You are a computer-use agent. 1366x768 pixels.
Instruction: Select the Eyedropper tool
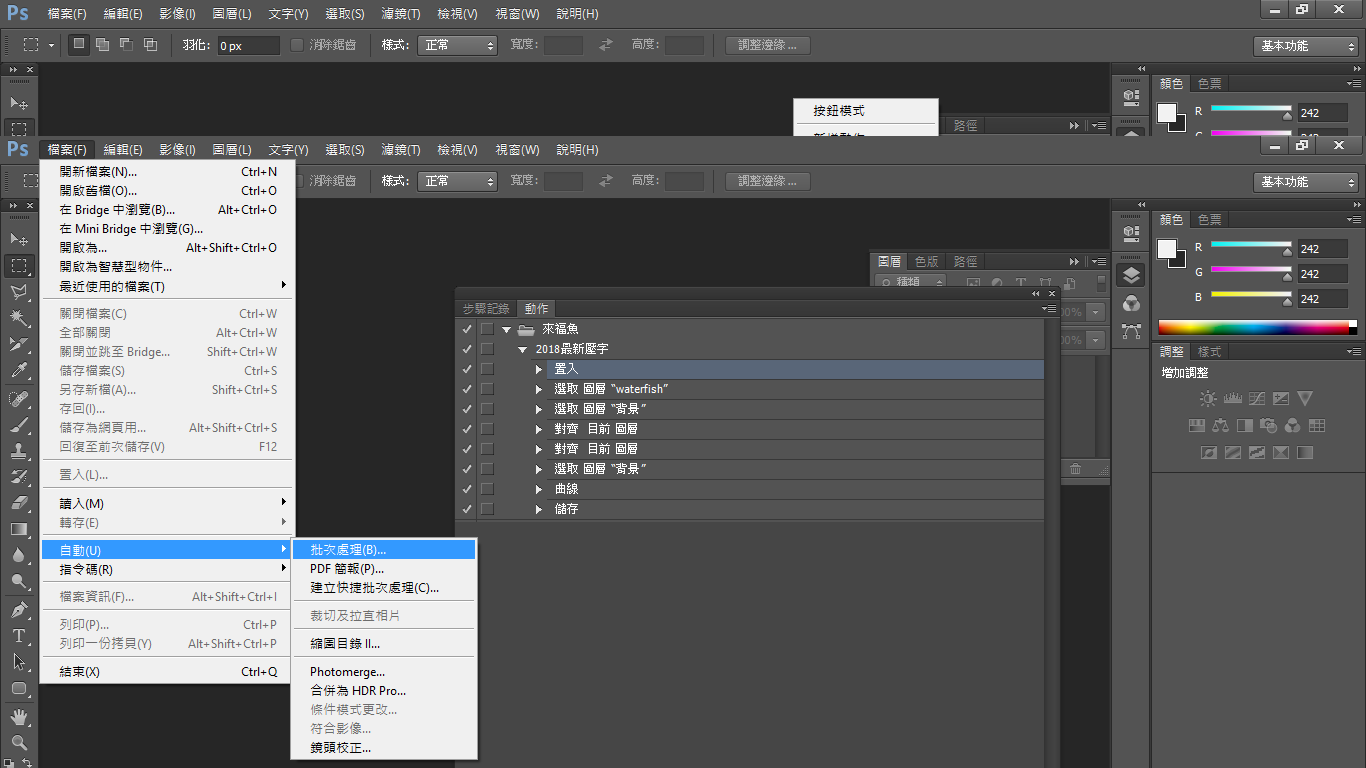[x=19, y=371]
